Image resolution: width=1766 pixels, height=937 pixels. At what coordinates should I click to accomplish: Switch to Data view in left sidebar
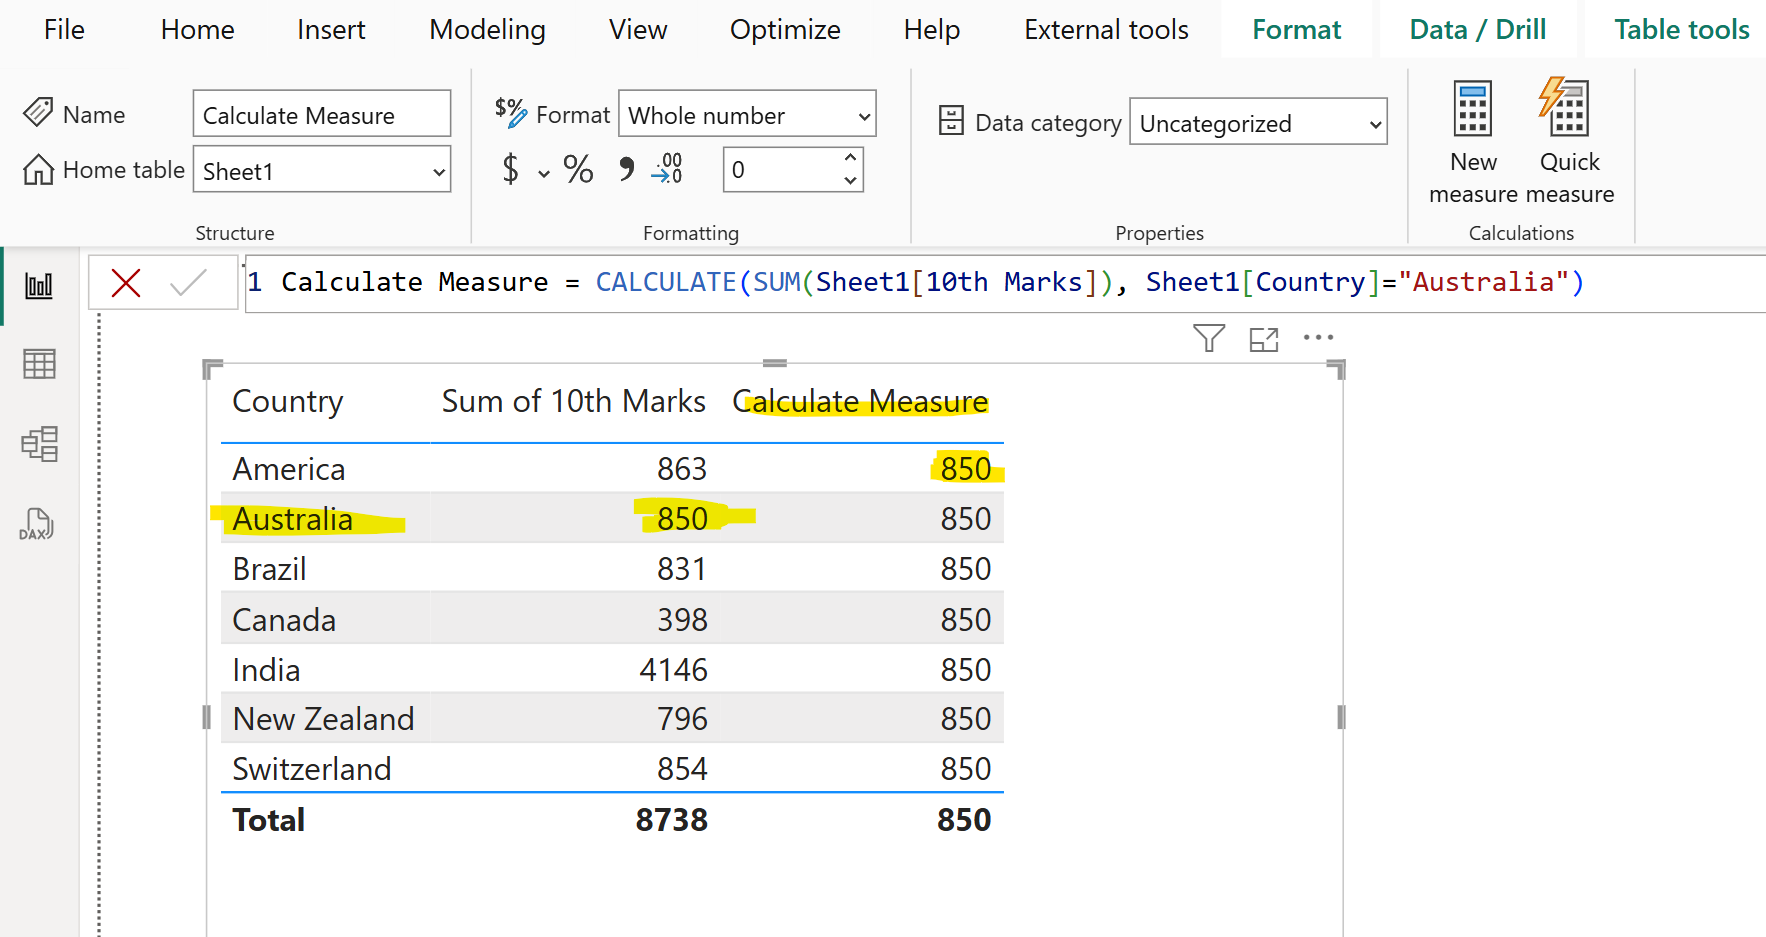point(38,364)
